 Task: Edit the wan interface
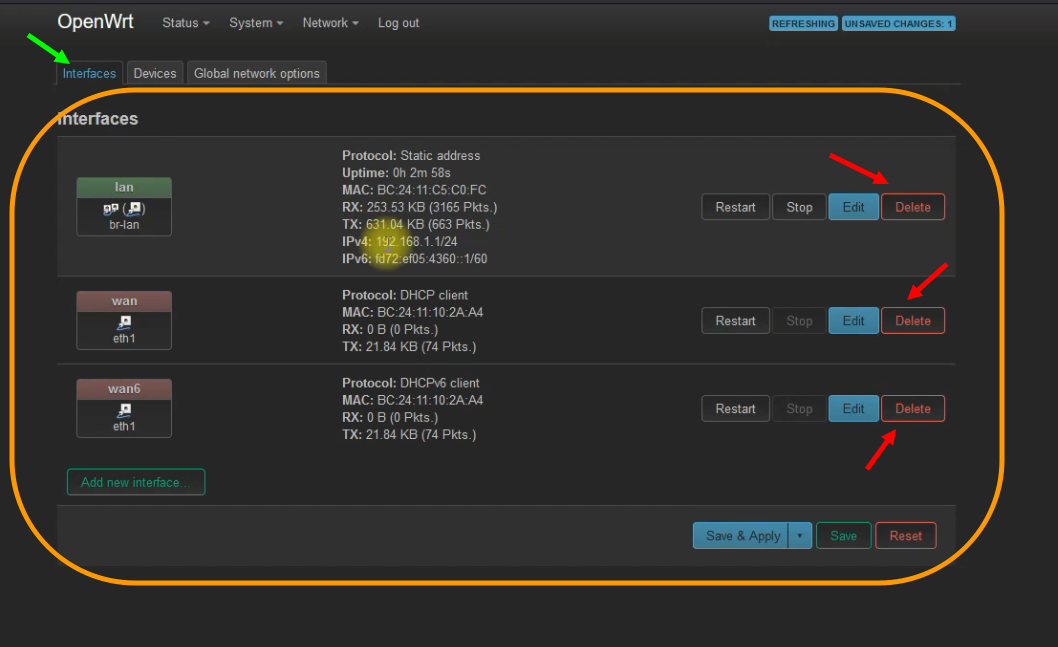pyautogui.click(x=853, y=321)
